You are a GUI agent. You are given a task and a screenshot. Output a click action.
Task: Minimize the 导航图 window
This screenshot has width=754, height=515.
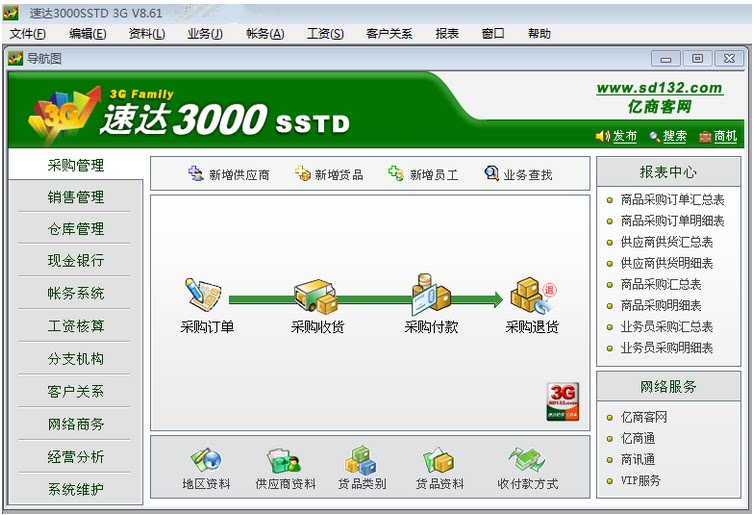(x=666, y=59)
